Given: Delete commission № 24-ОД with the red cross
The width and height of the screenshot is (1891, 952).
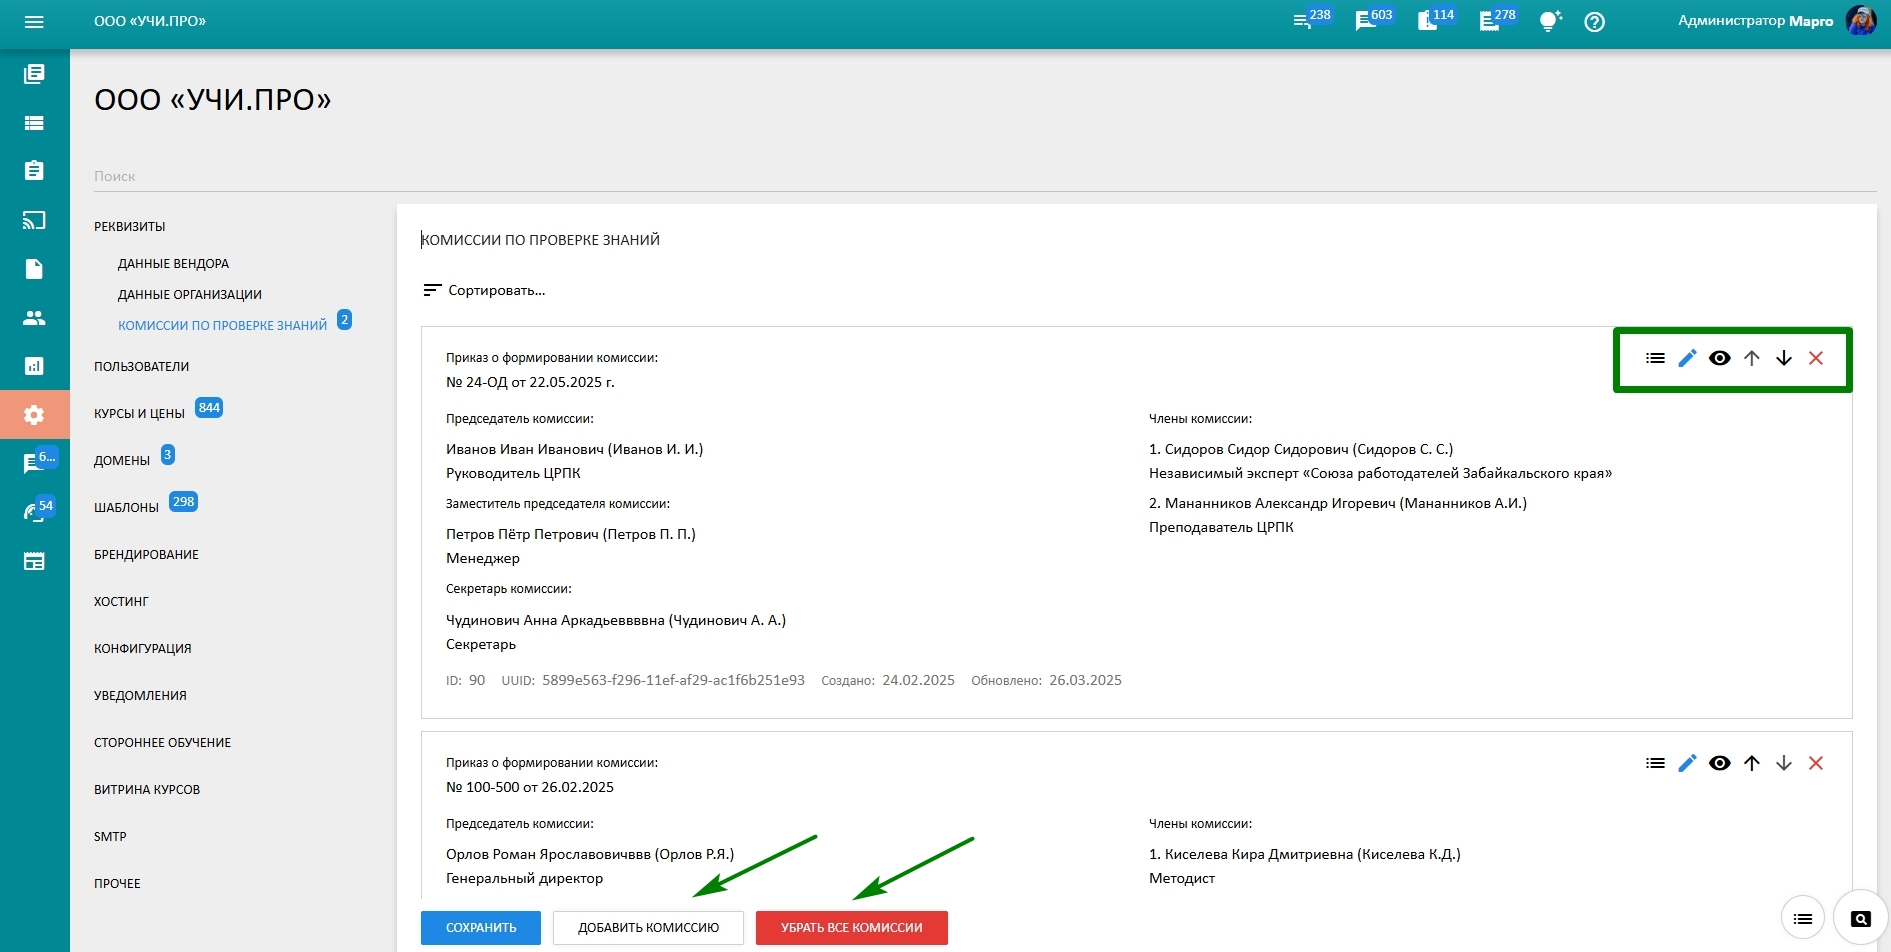Looking at the screenshot, I should click(x=1816, y=358).
